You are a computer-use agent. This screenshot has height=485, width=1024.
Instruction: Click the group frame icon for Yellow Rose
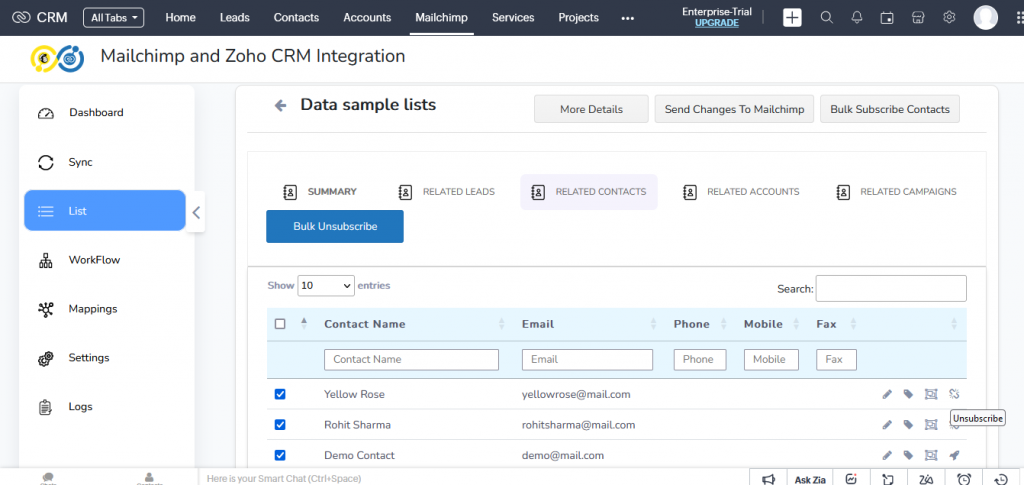[x=931, y=394]
